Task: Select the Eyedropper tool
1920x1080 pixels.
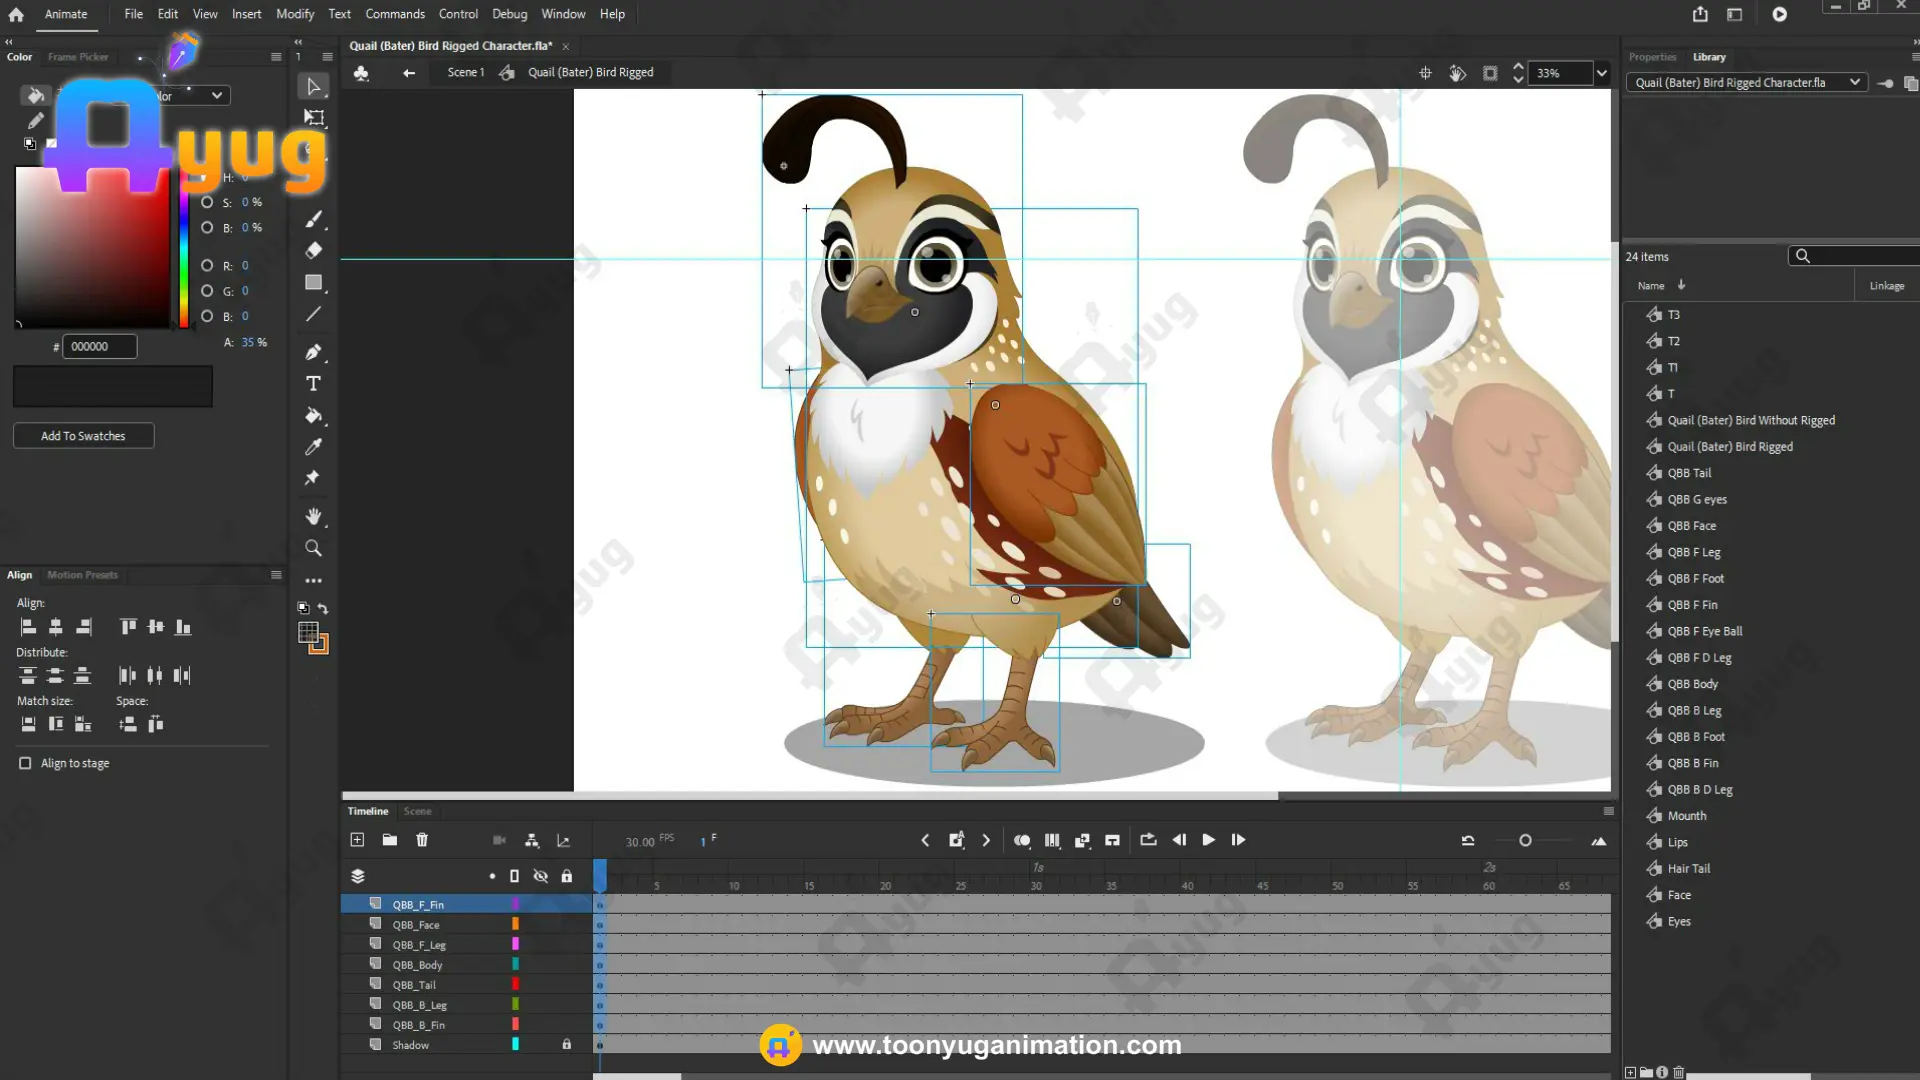Action: pos(313,447)
